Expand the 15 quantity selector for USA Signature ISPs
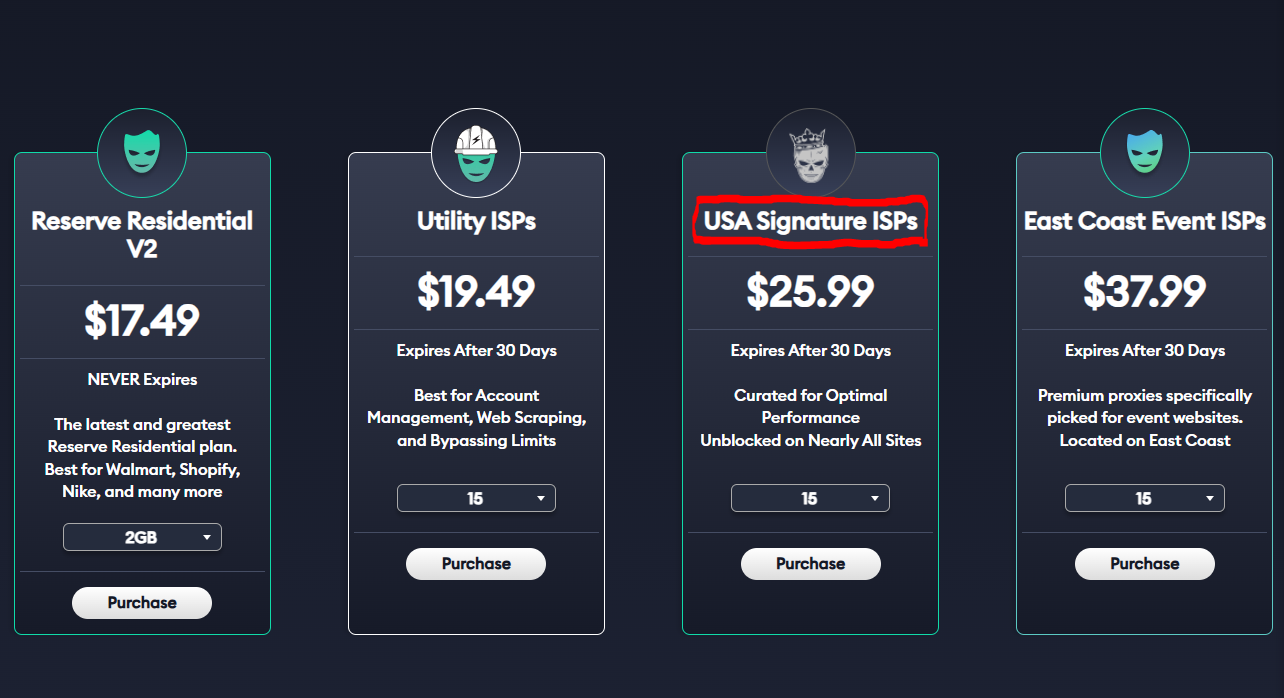This screenshot has width=1284, height=698. [x=810, y=497]
